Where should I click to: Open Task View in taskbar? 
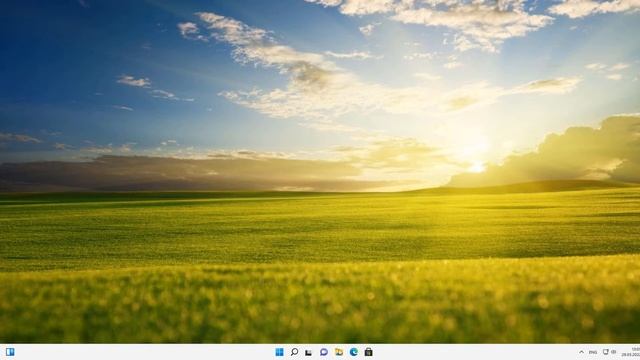click(309, 352)
